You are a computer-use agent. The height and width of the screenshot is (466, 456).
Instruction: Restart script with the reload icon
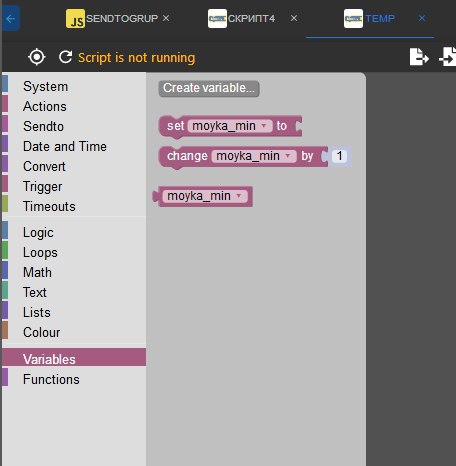pos(66,57)
